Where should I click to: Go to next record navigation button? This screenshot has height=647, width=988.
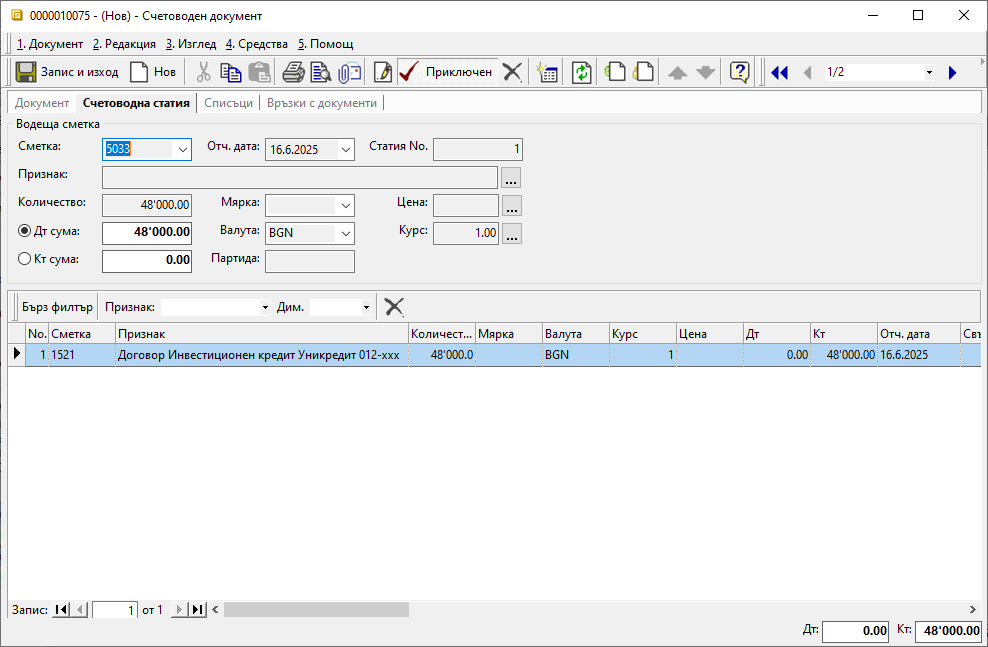180,609
